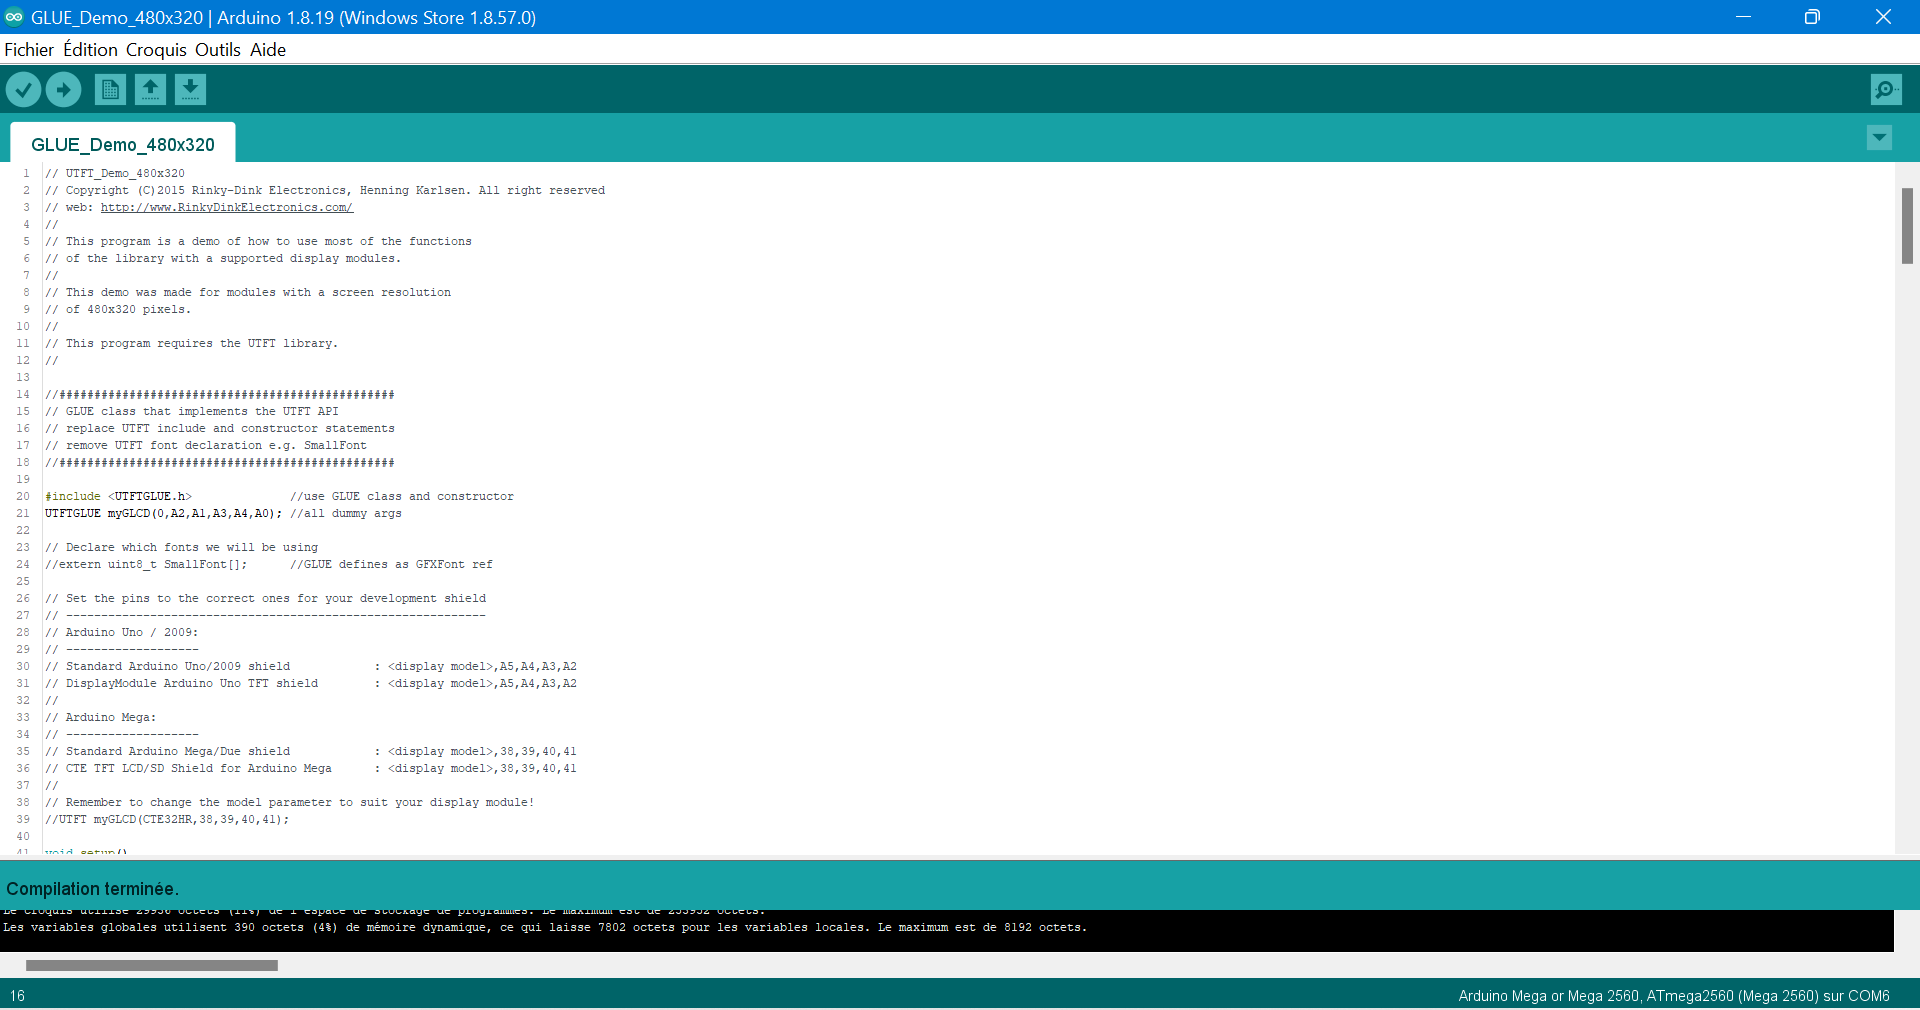
Task: Save the sketch with the down-arrow icon
Action: pyautogui.click(x=190, y=90)
